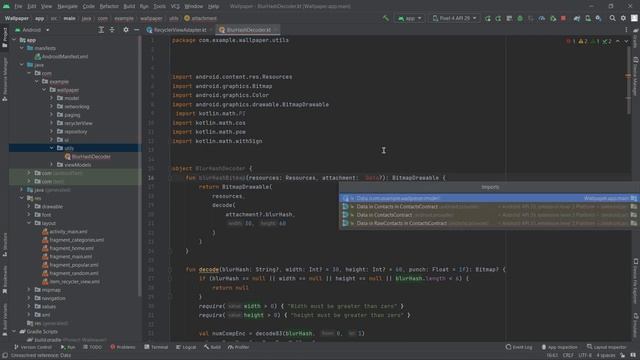Expand the repository package folder
The height and width of the screenshot is (360, 640).
[51, 132]
